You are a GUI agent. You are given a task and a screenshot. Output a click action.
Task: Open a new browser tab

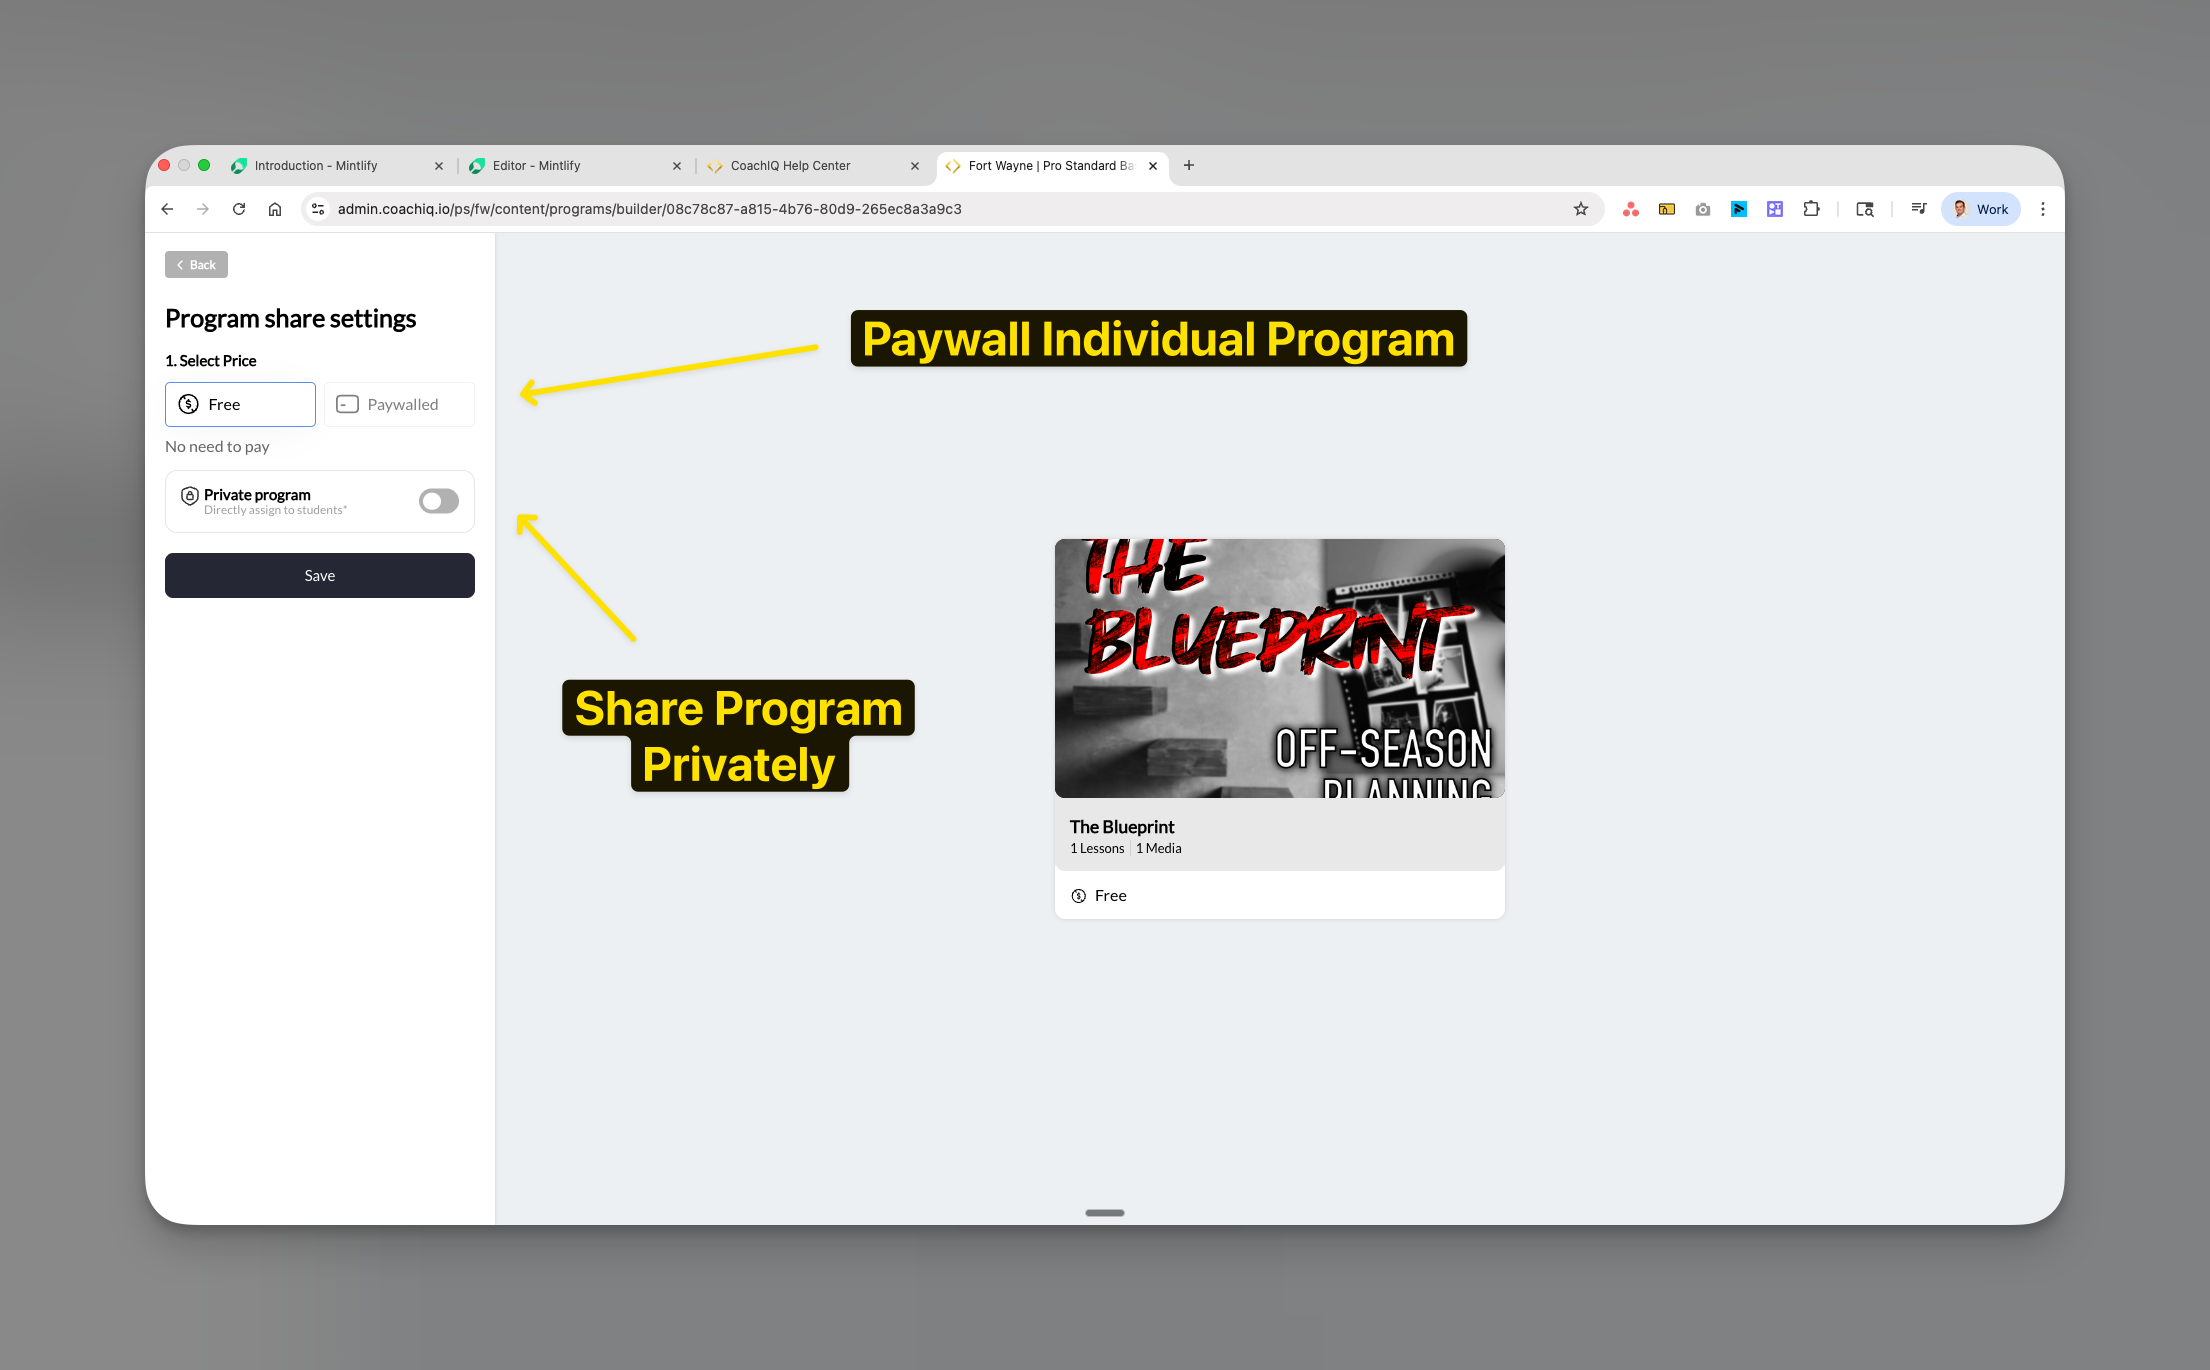point(1189,166)
